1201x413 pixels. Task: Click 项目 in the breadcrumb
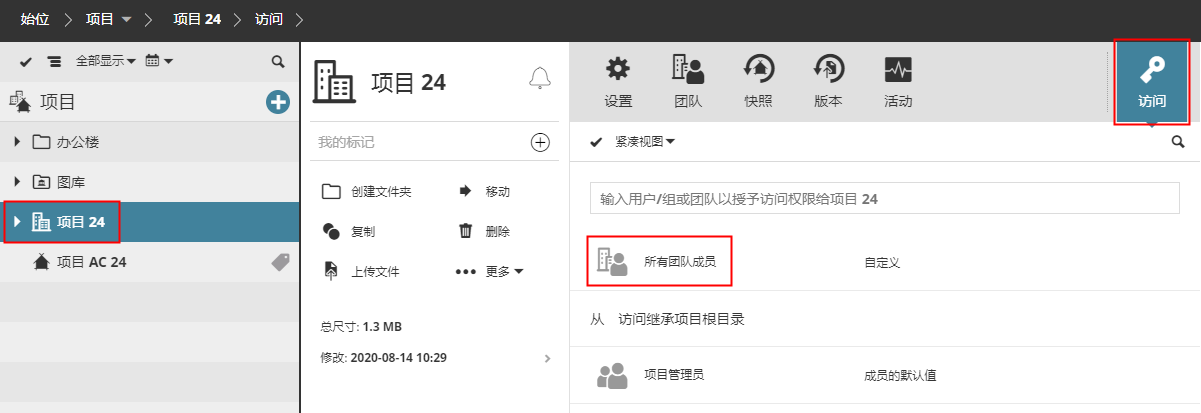[x=100, y=18]
